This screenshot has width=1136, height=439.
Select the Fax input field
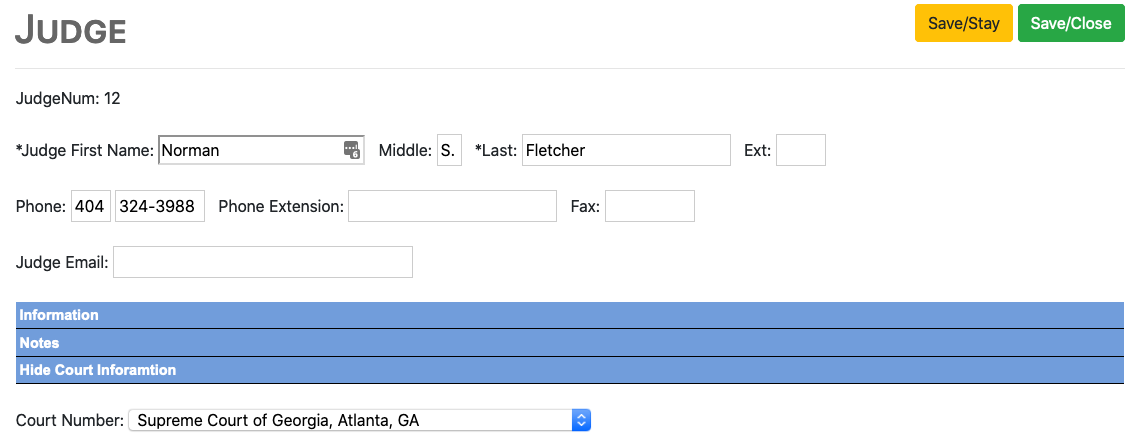(x=649, y=207)
